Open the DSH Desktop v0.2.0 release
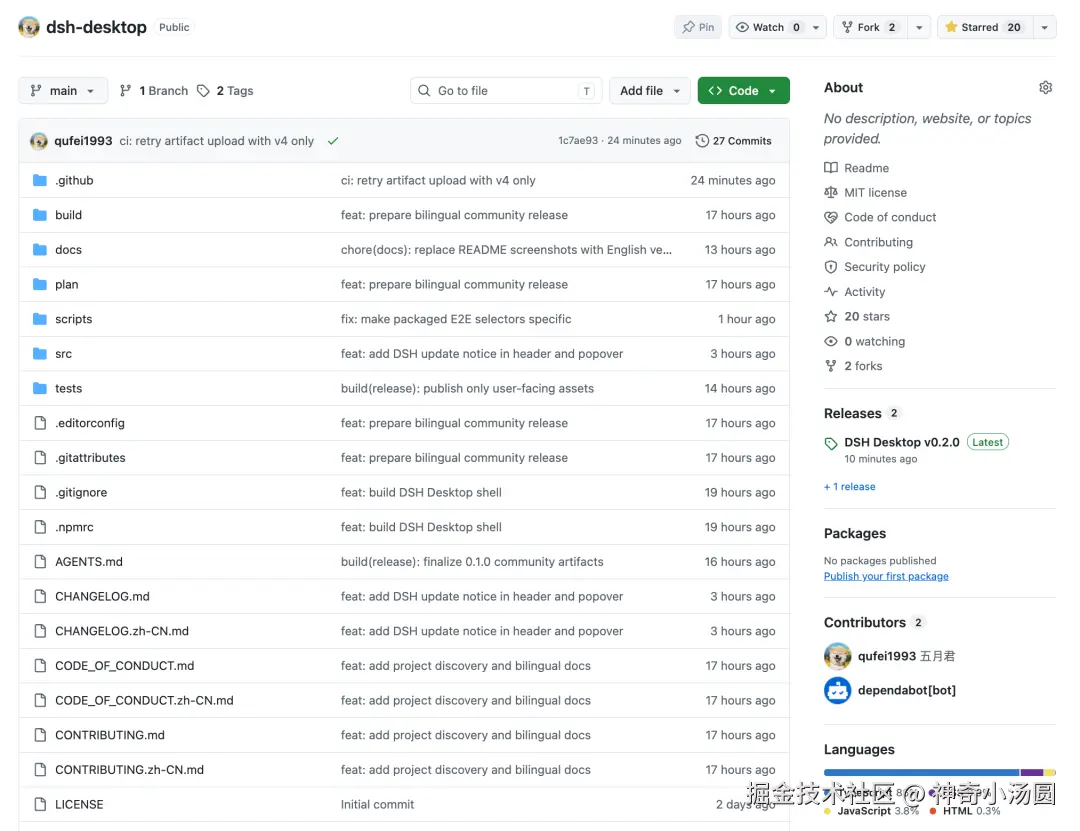 click(902, 442)
